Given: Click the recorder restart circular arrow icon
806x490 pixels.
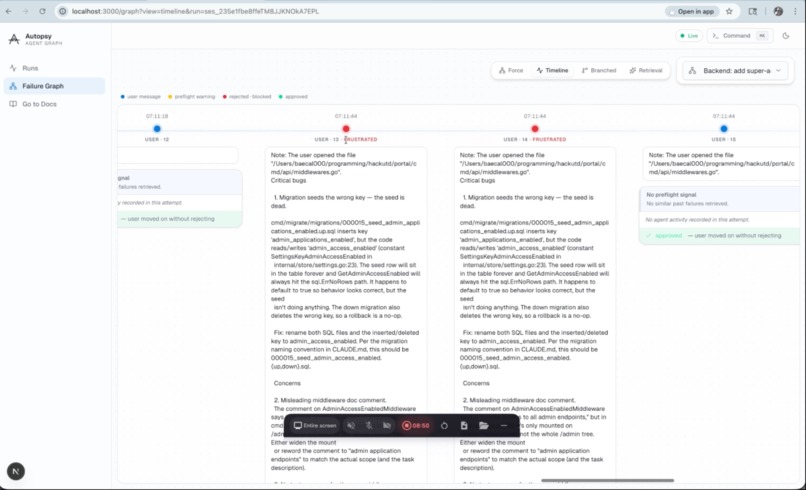Looking at the screenshot, I should pyautogui.click(x=444, y=425).
